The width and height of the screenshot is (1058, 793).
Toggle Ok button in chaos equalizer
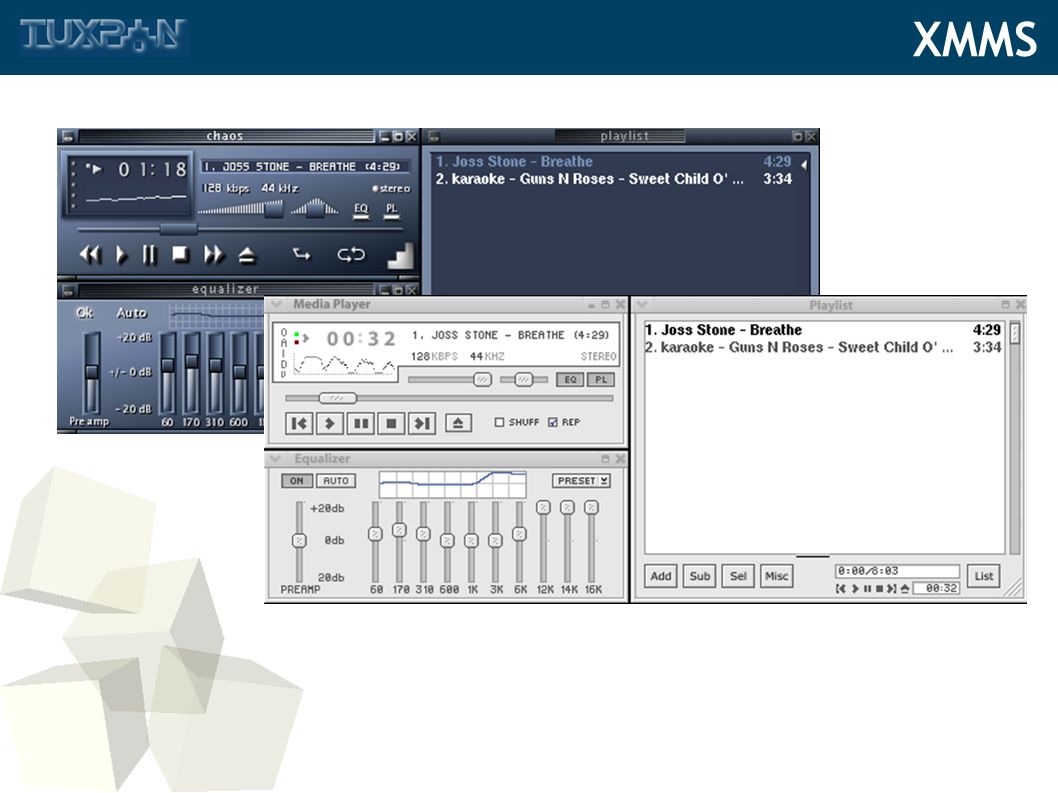pos(84,312)
